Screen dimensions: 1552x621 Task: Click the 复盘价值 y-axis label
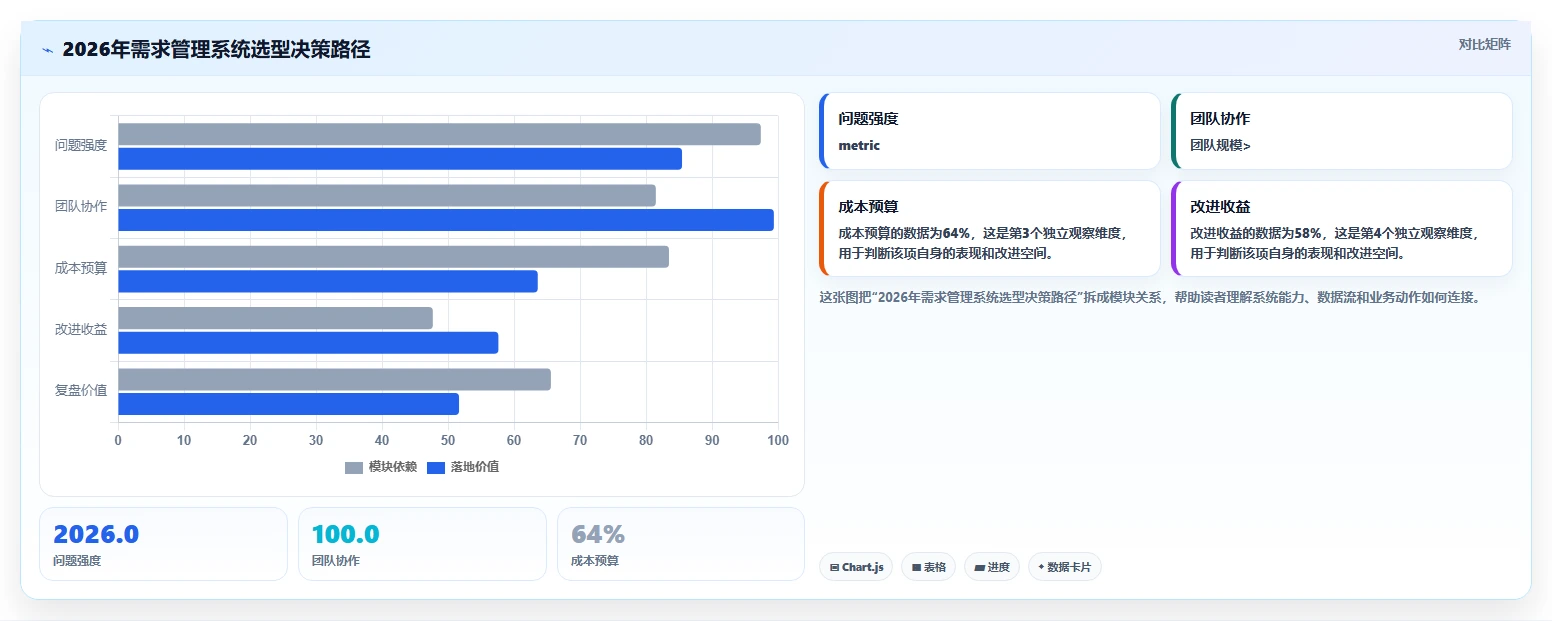tap(81, 391)
